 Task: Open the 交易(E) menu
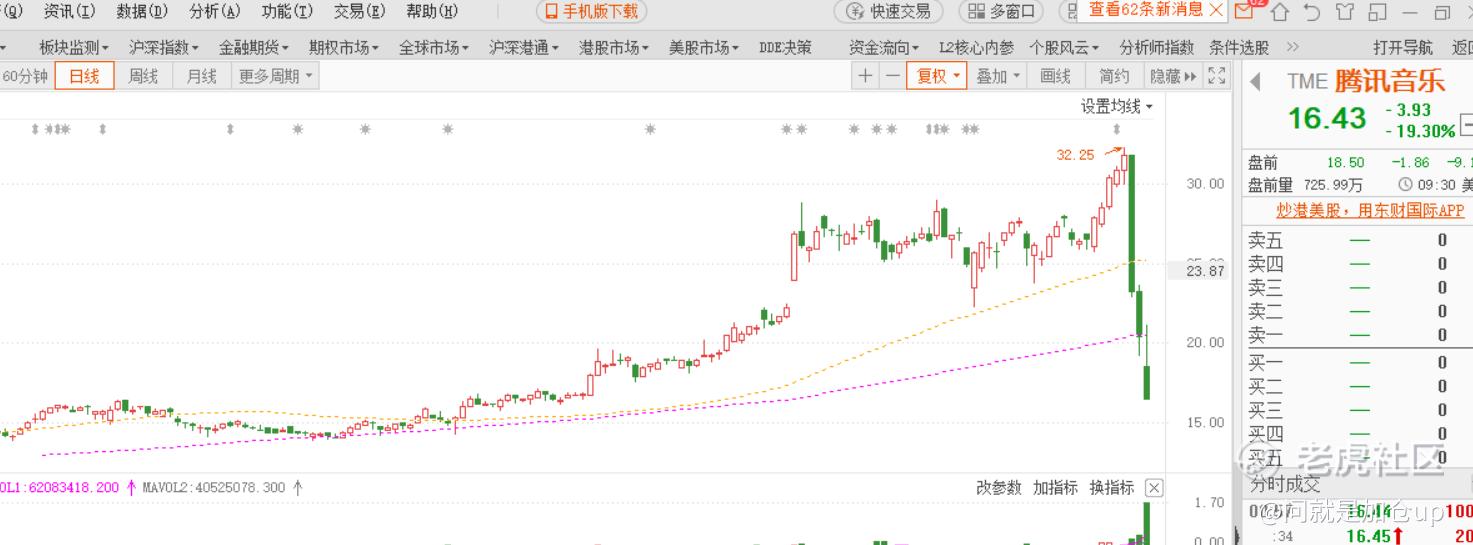coord(359,11)
